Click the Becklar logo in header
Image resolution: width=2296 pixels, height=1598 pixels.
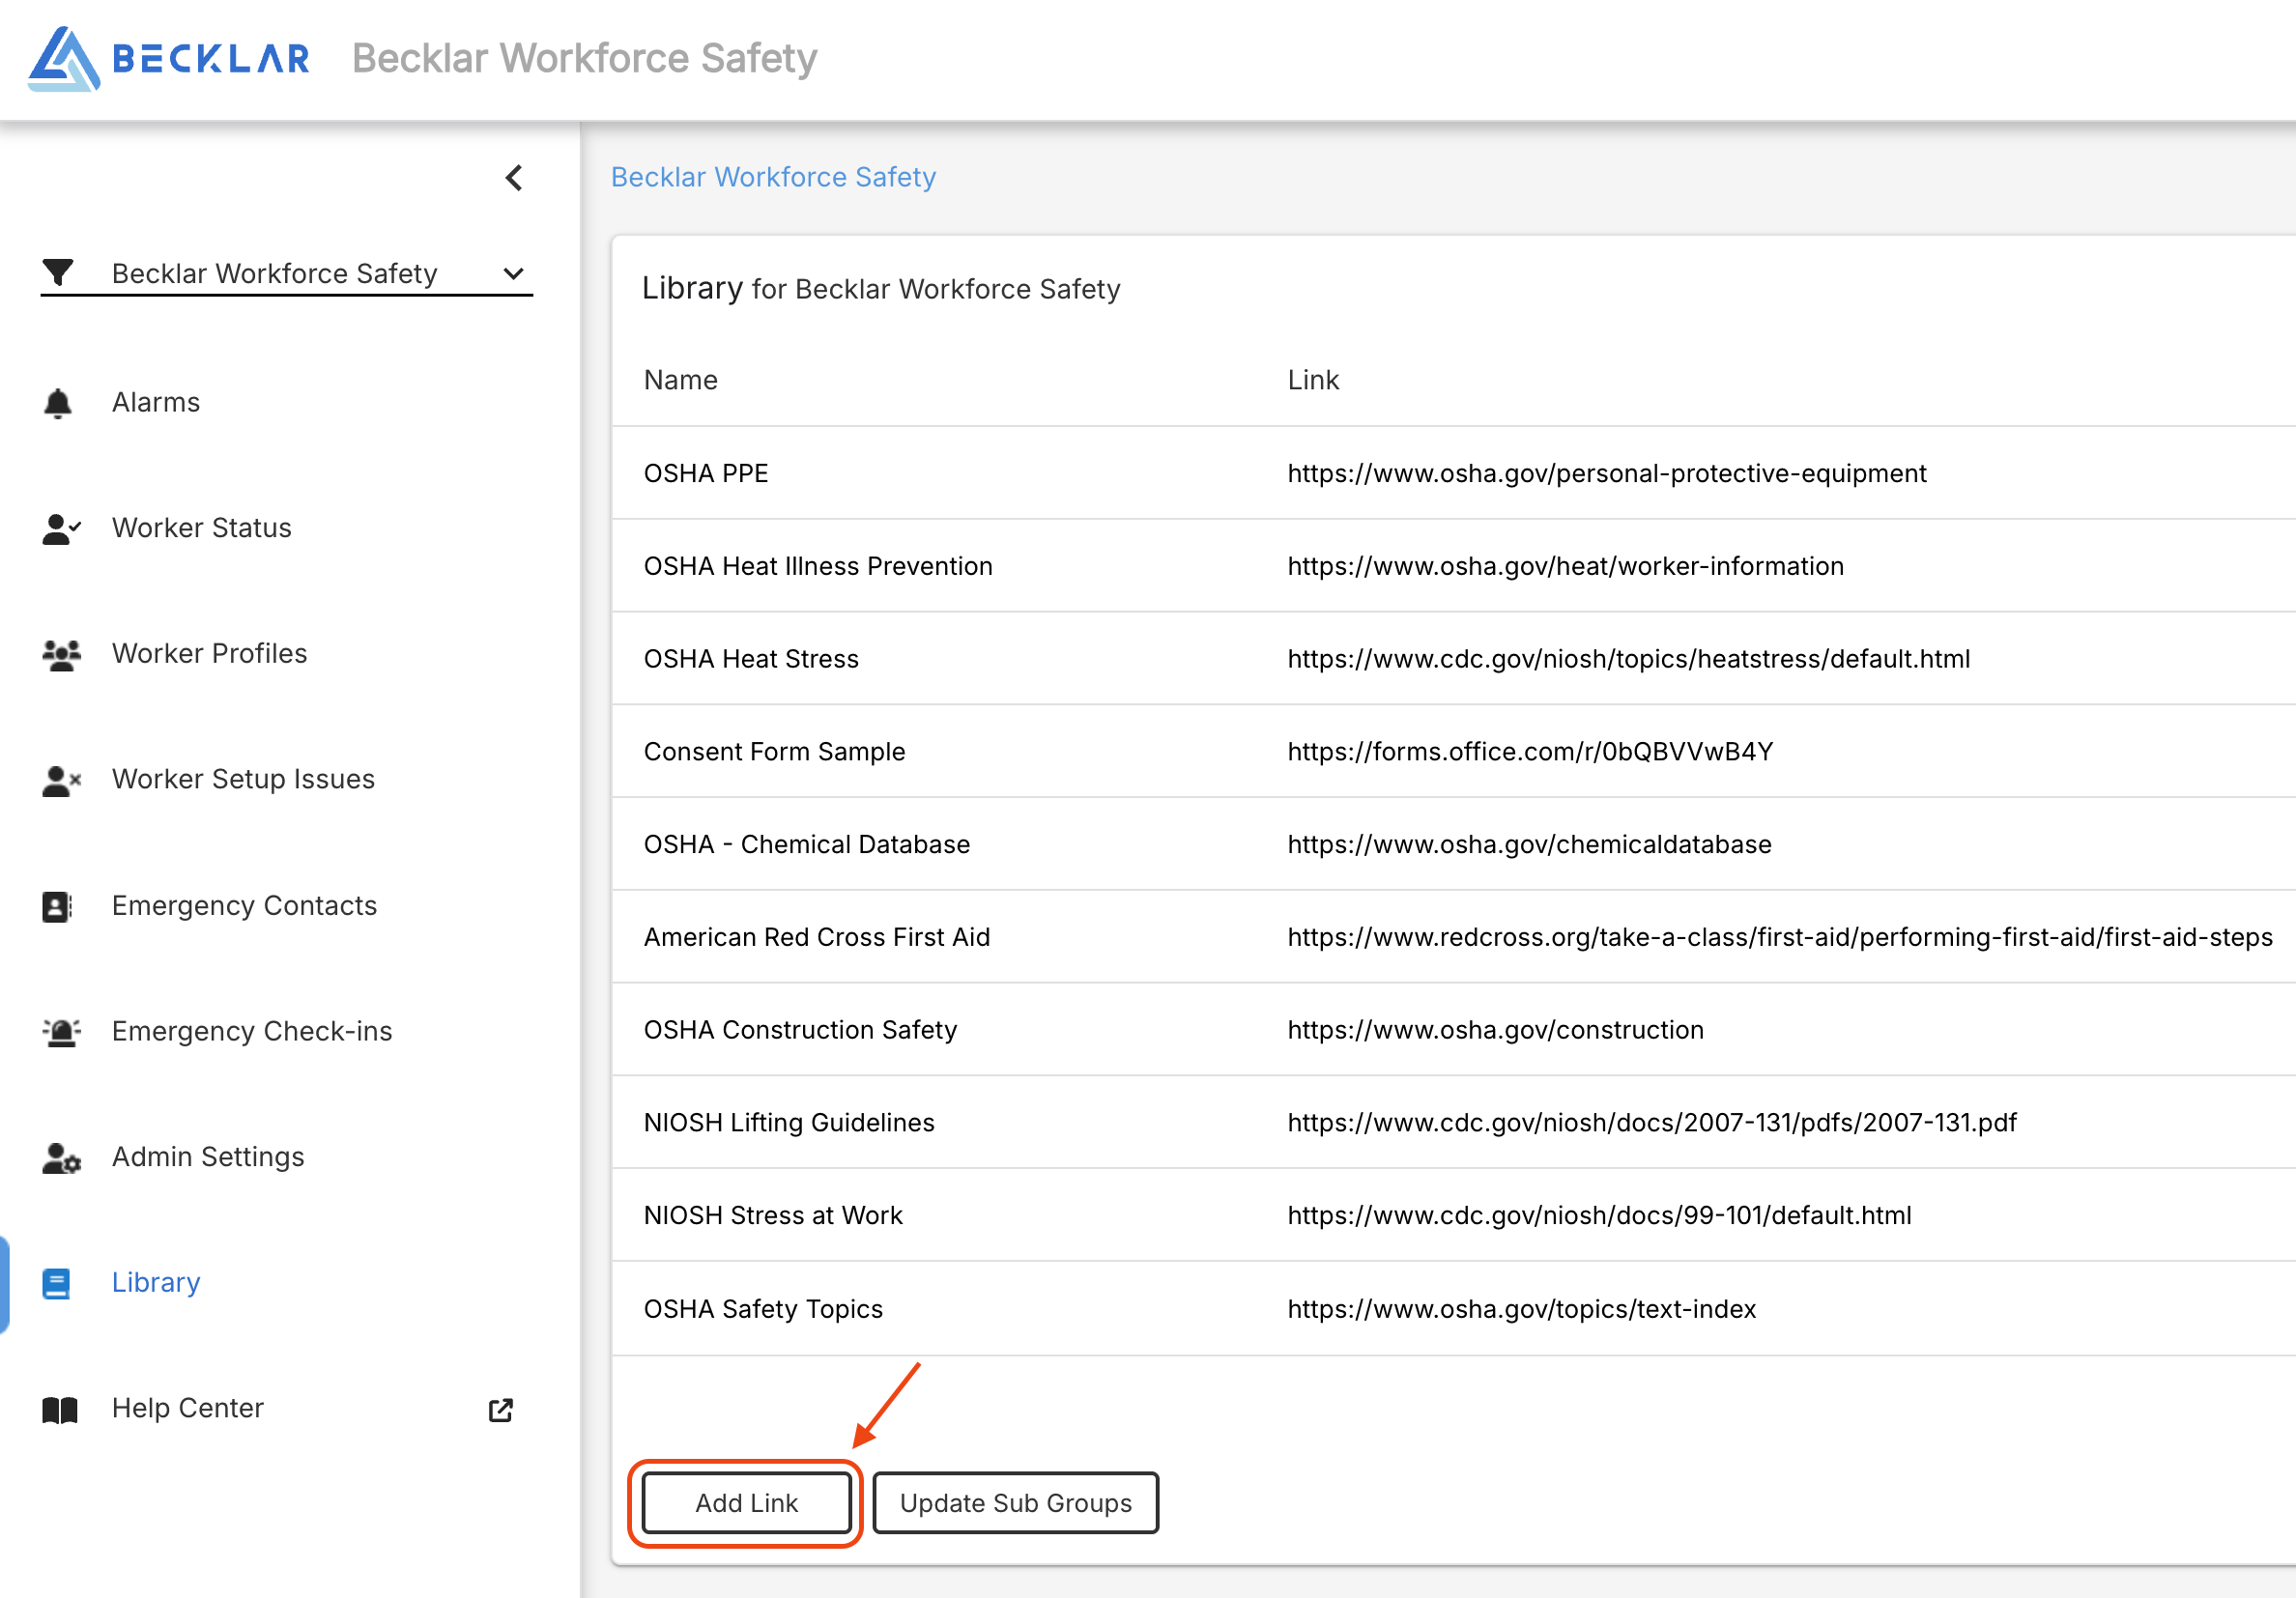click(168, 58)
